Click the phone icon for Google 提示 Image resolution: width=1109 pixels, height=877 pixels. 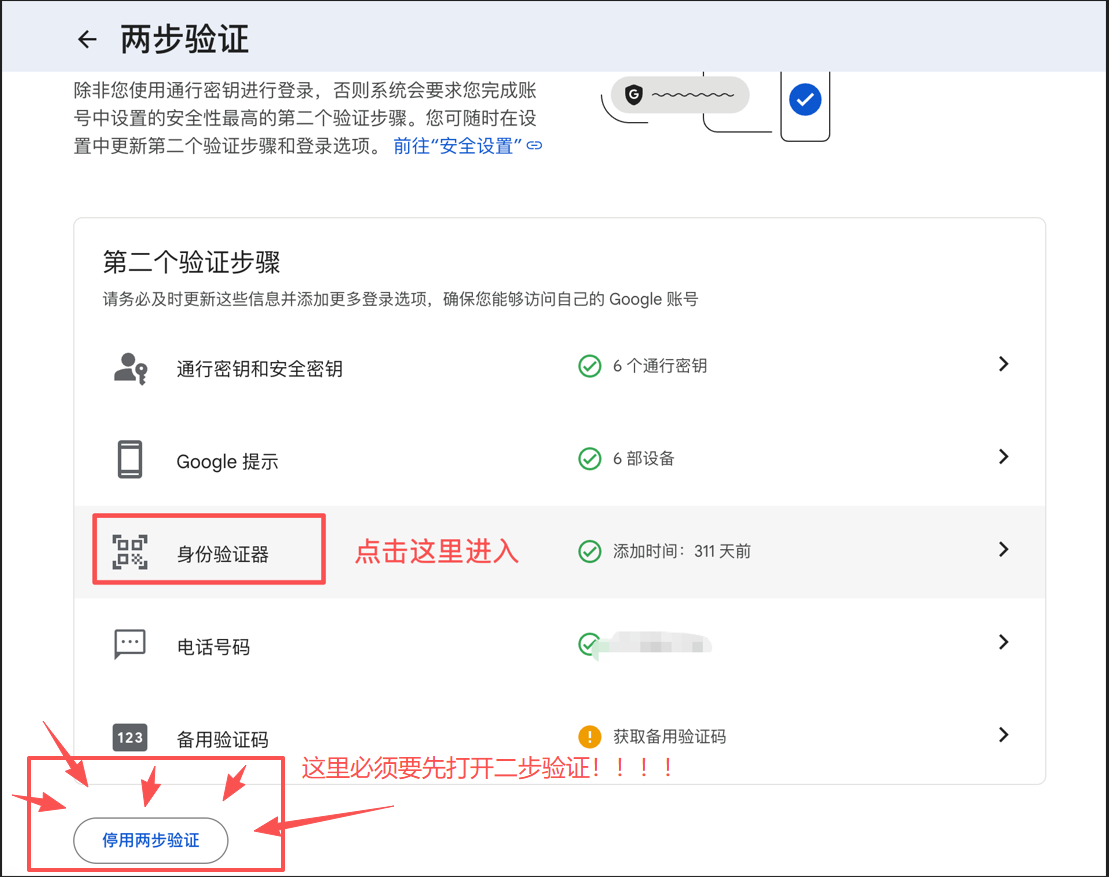pyautogui.click(x=130, y=460)
